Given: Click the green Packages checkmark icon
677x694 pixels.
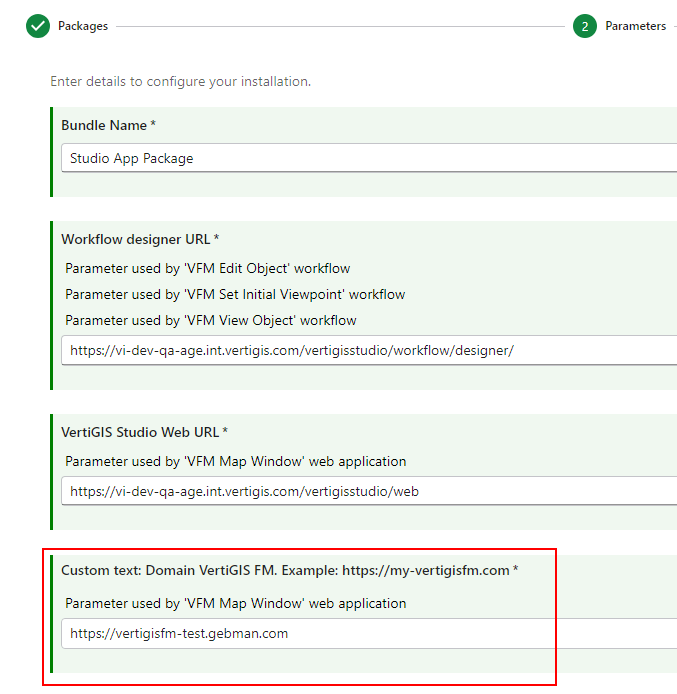Looking at the screenshot, I should (x=38, y=26).
